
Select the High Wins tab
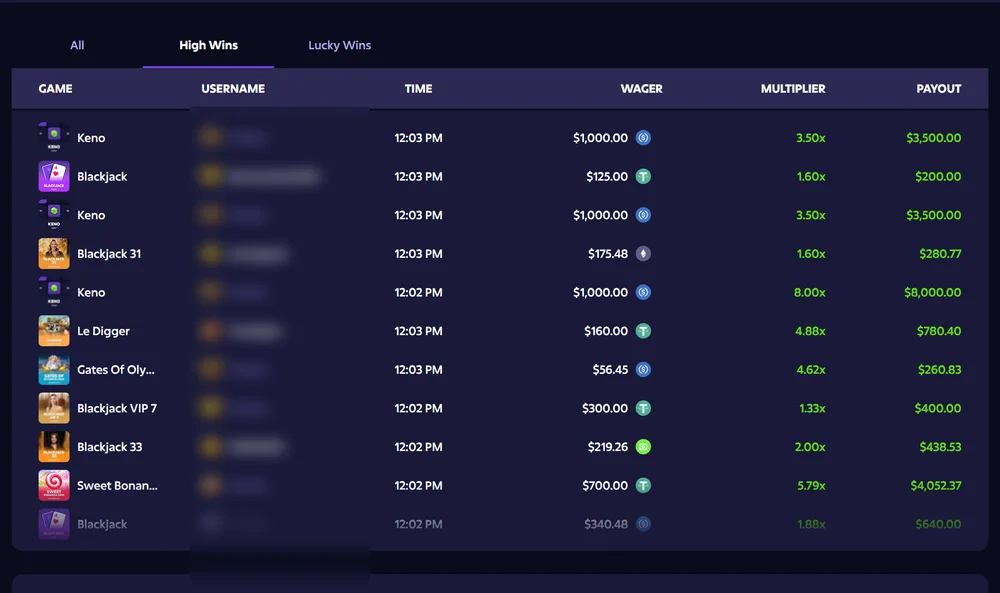[x=209, y=45]
